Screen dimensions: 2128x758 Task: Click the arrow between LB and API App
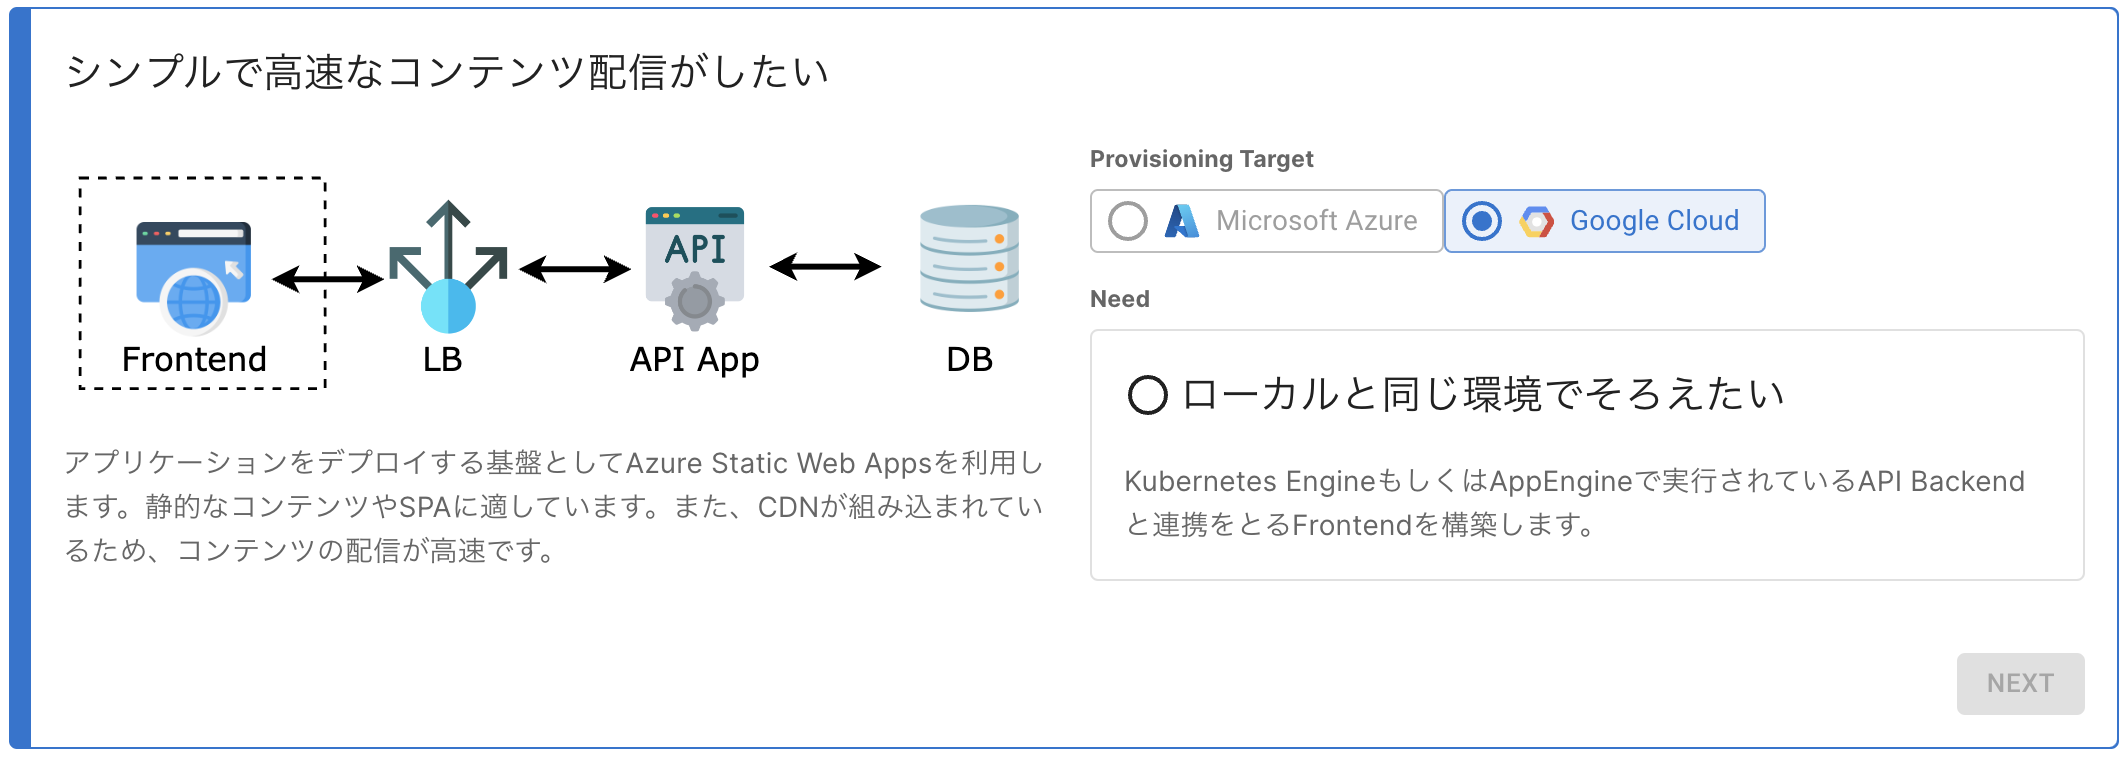pos(575,268)
